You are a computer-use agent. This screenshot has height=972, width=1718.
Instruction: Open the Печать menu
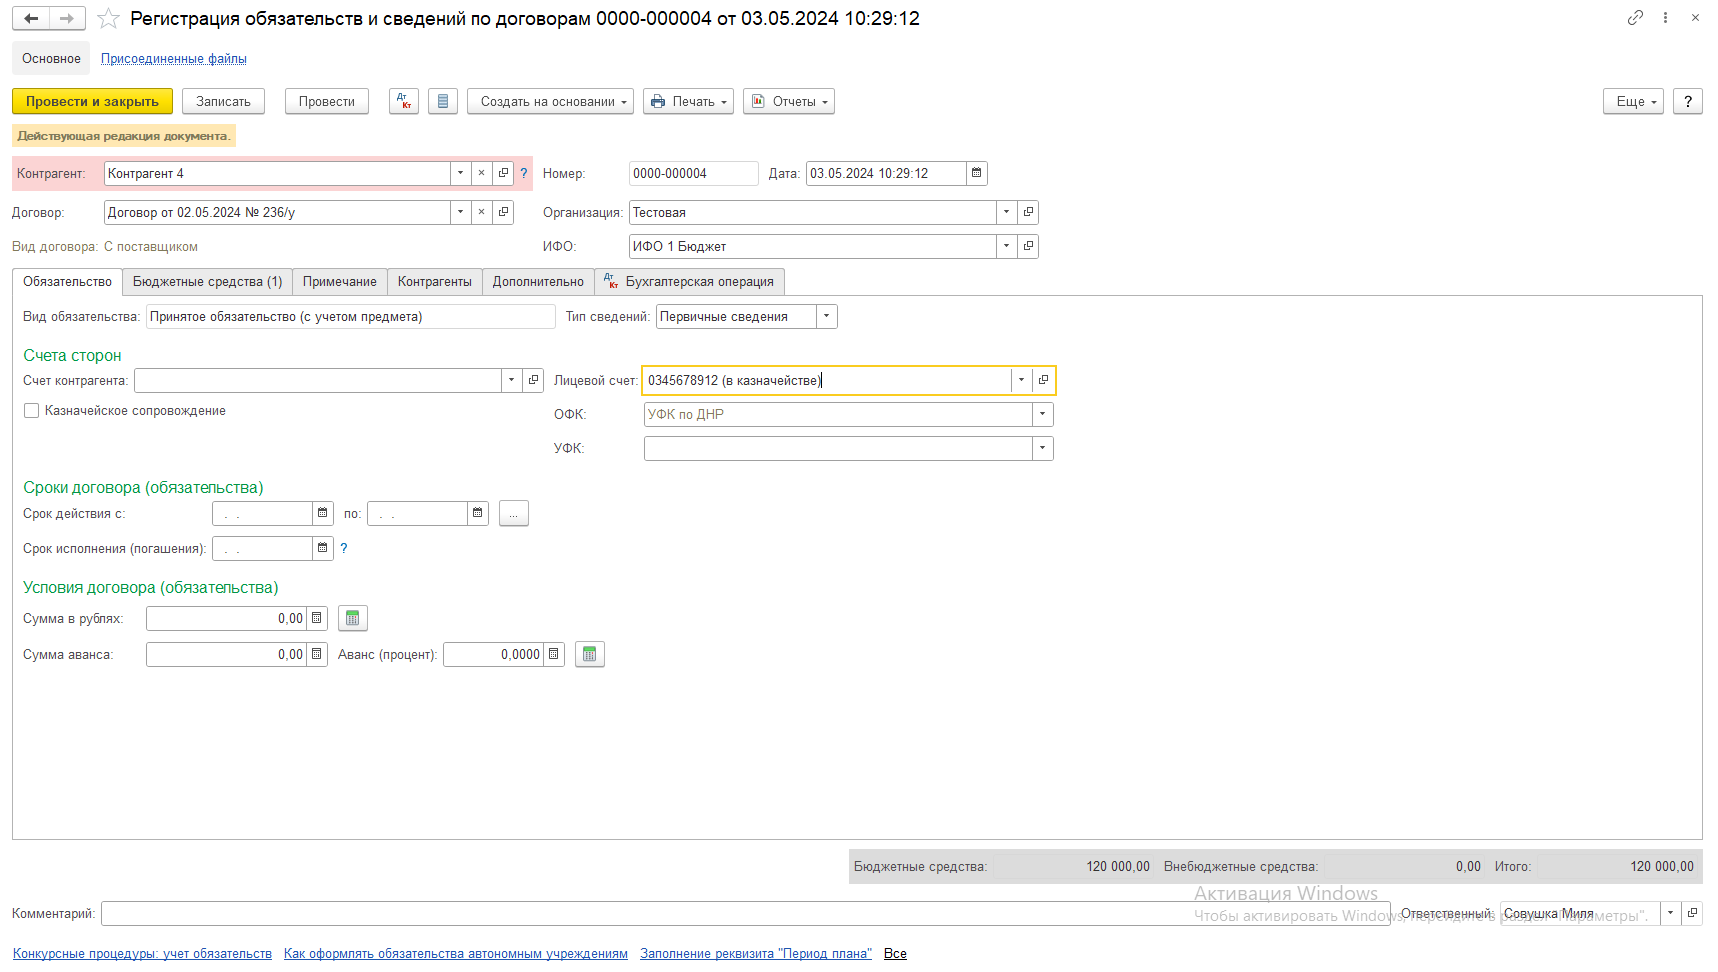689,101
